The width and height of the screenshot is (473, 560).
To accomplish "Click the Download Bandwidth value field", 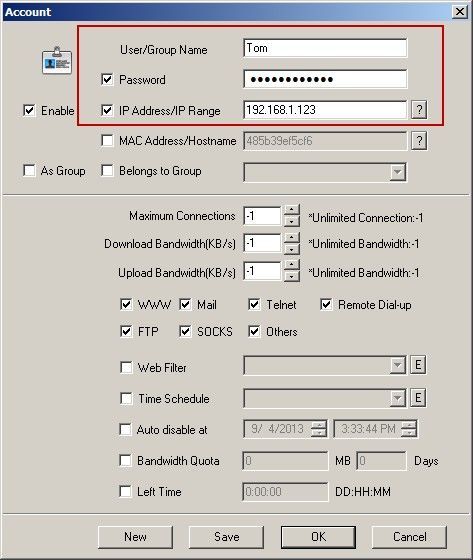I will click(x=262, y=243).
